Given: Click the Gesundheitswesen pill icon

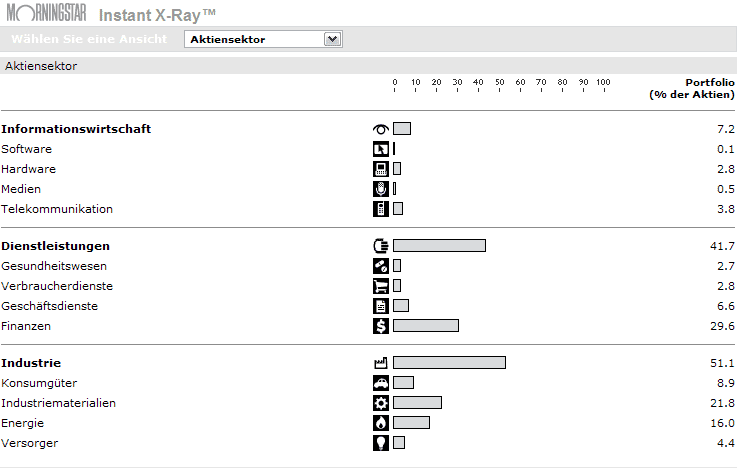Looking at the screenshot, I should click(x=380, y=266).
